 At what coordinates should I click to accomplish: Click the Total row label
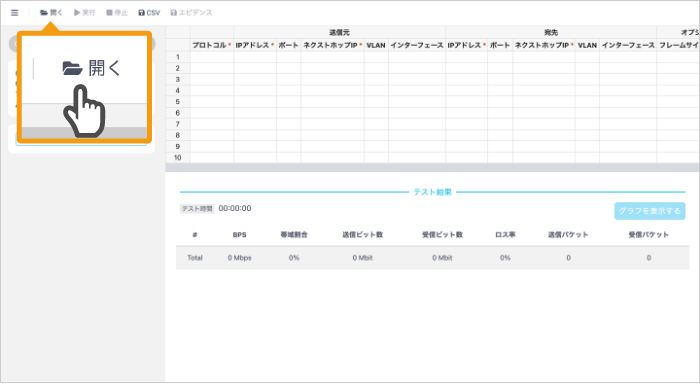[x=195, y=258]
